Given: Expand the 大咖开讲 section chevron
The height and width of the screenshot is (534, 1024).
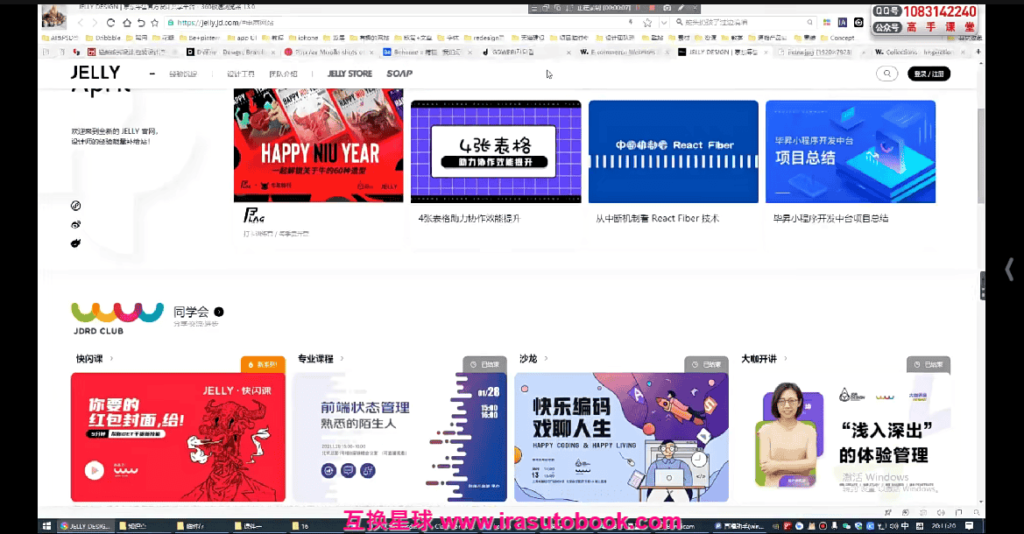Looking at the screenshot, I should pyautogui.click(x=785, y=358).
